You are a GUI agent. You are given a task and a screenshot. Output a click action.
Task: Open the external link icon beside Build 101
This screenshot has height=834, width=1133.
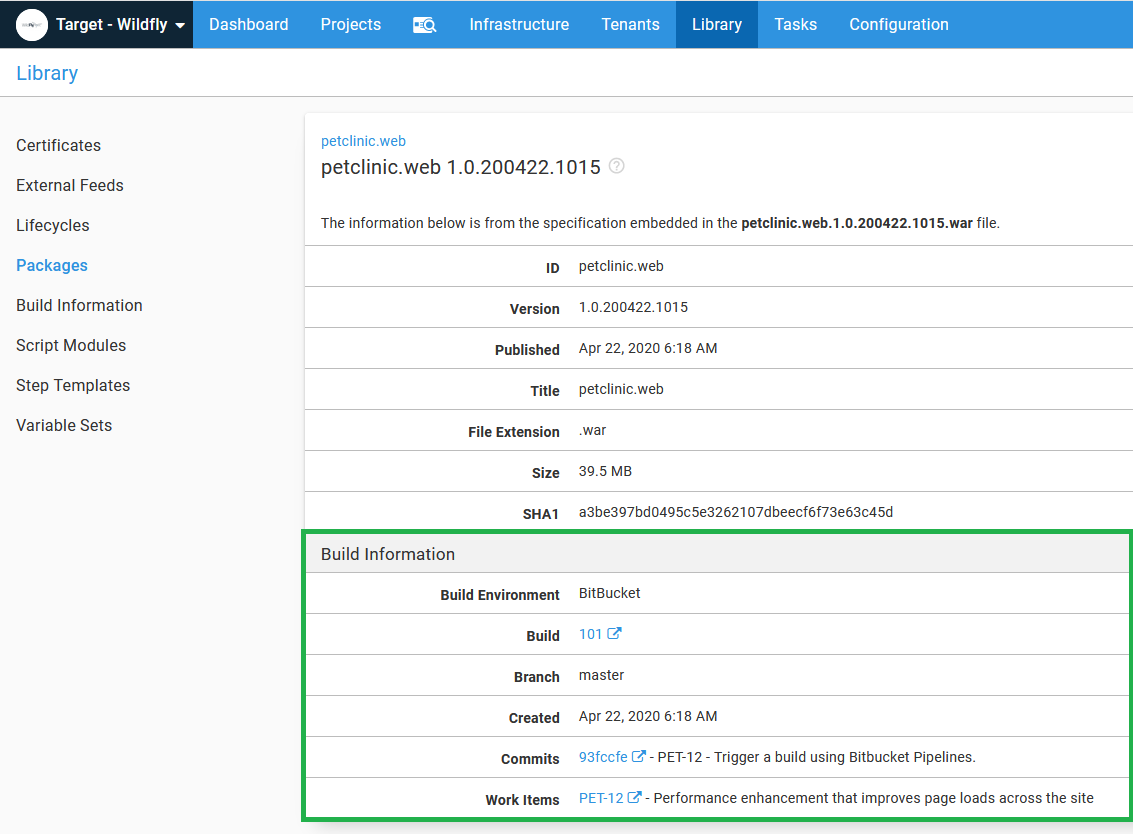pyautogui.click(x=614, y=633)
